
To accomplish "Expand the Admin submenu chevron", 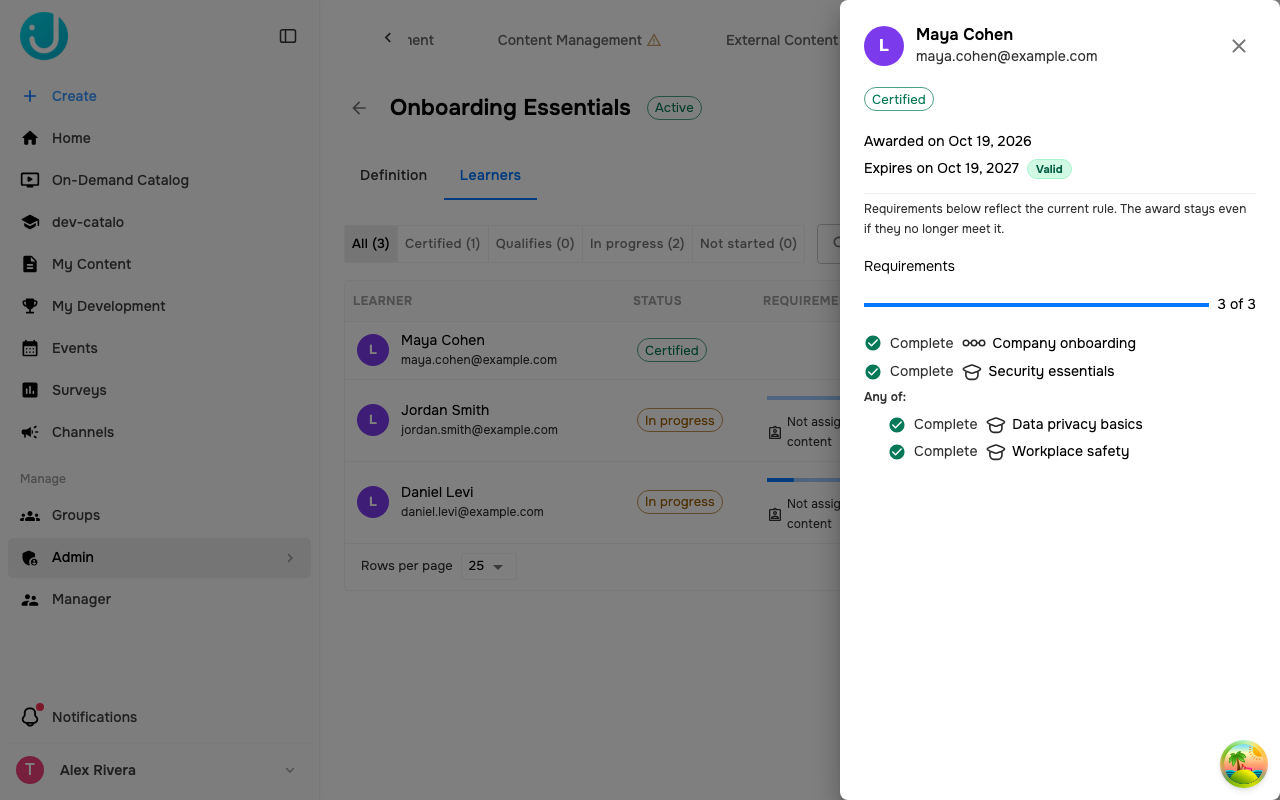I will click(x=290, y=558).
